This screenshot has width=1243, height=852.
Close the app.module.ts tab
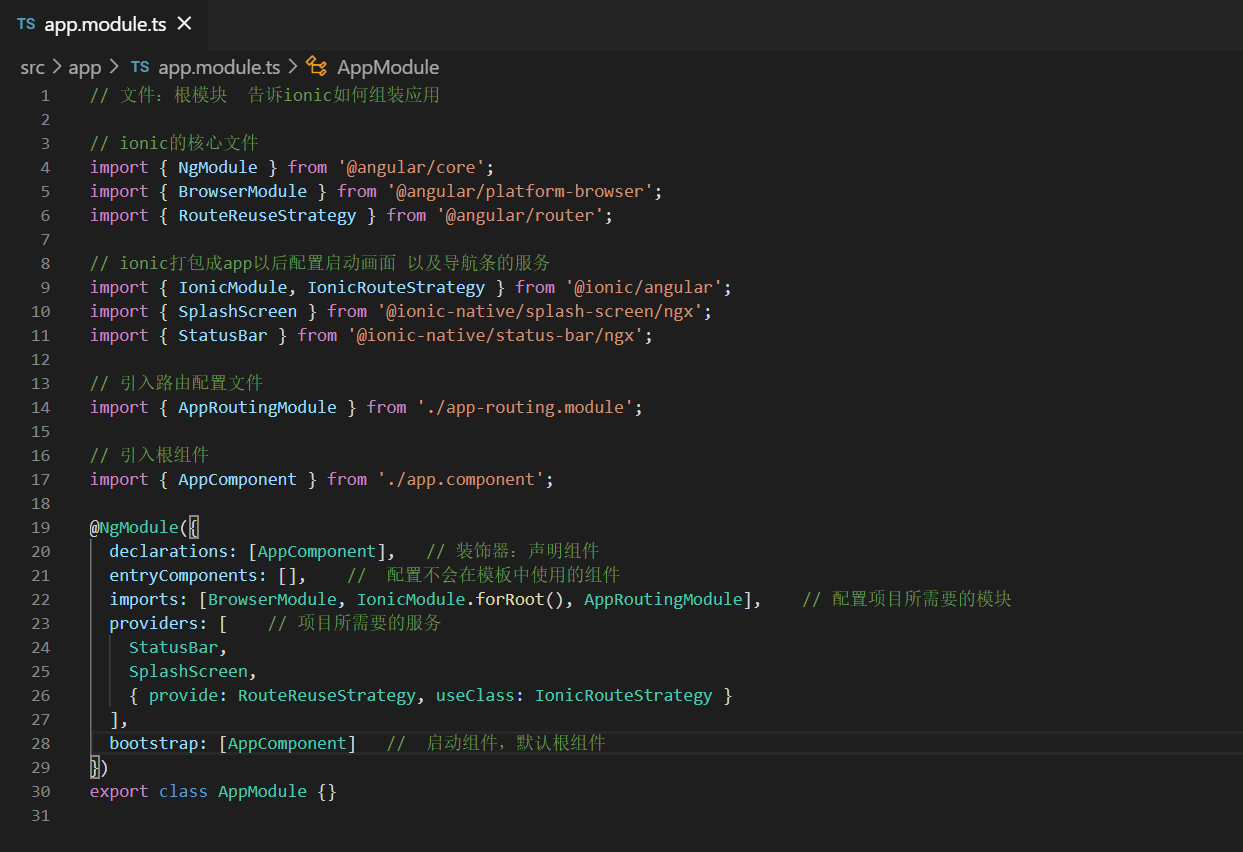(x=183, y=25)
